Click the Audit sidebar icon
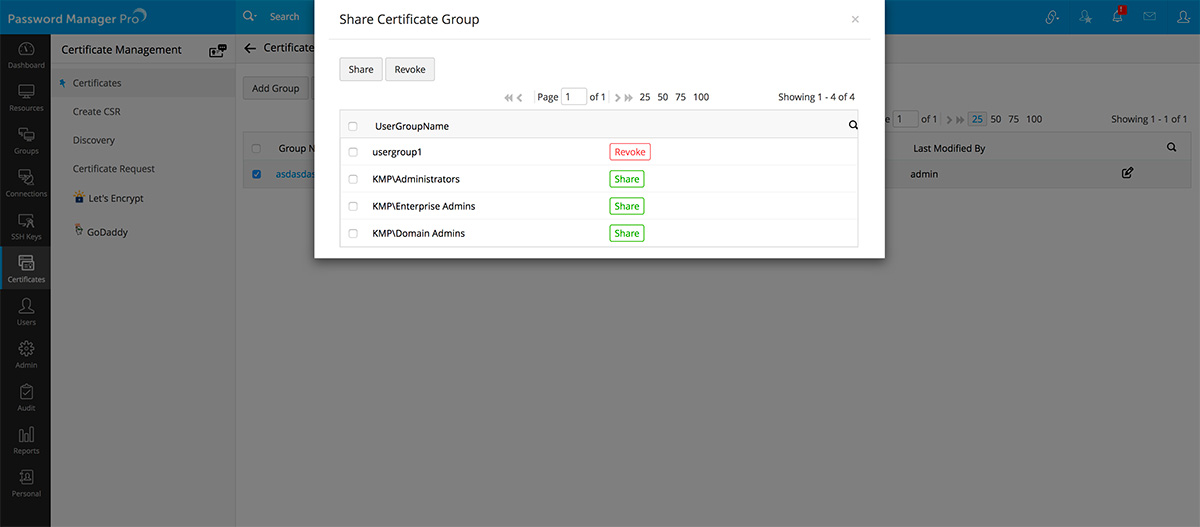 [26, 397]
